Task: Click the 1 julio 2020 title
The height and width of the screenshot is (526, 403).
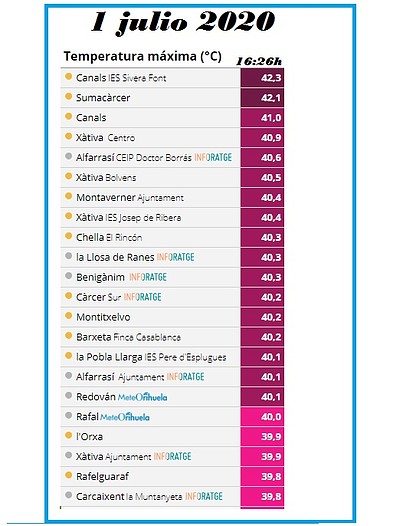Action: [x=183, y=22]
